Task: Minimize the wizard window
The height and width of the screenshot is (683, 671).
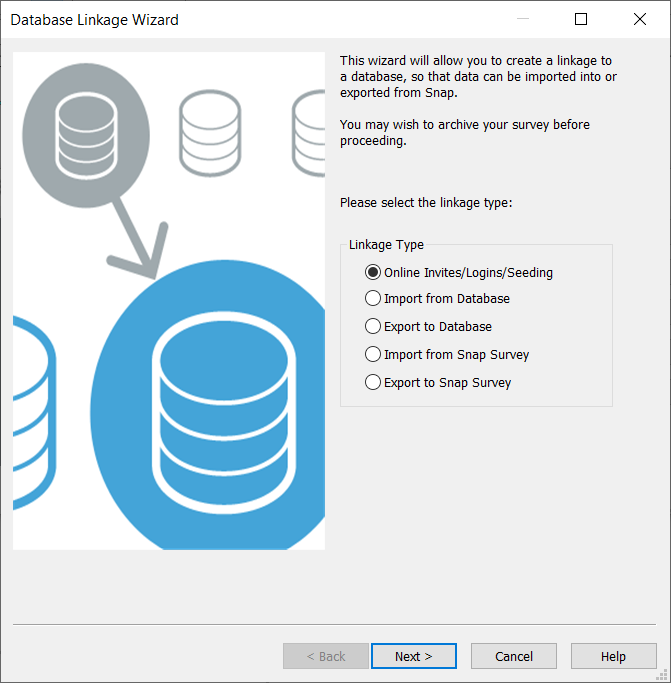Action: (523, 19)
